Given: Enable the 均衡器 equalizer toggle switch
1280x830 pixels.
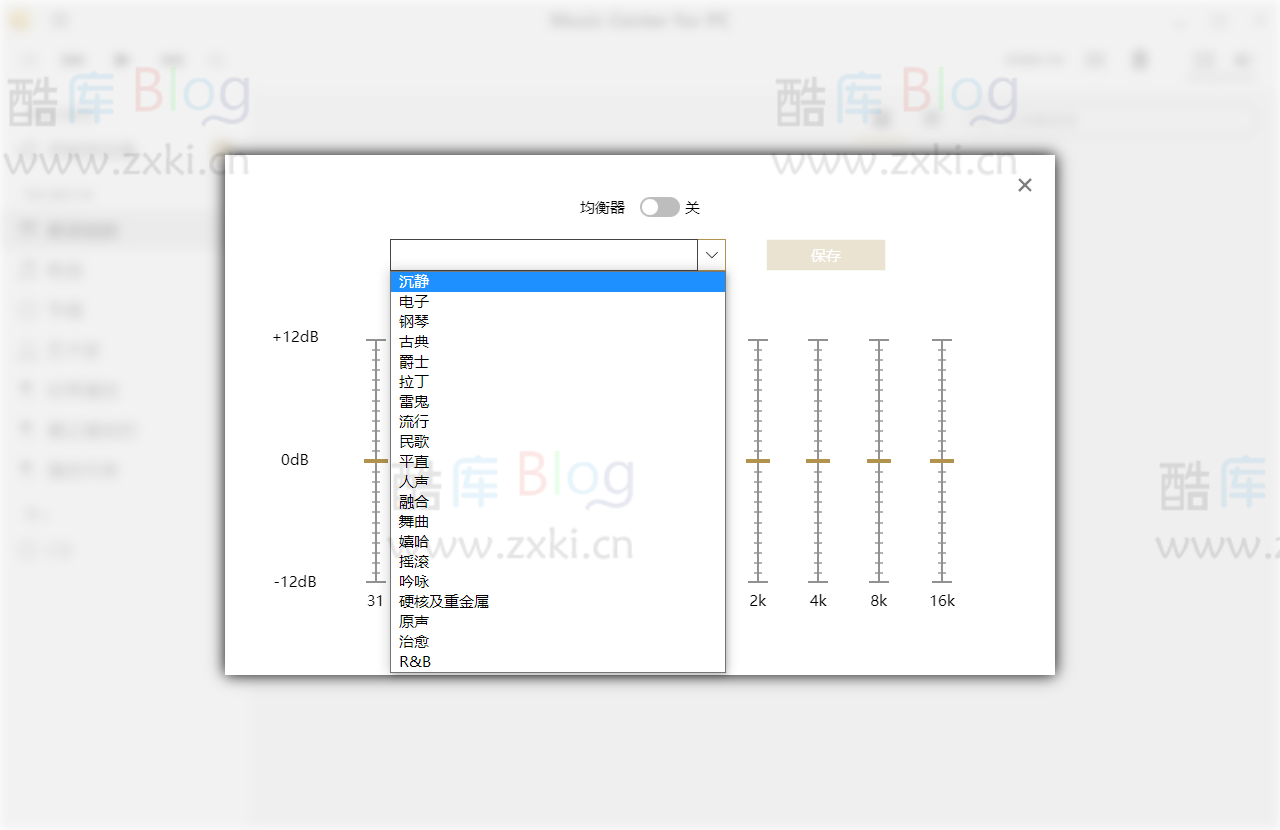Looking at the screenshot, I should pyautogui.click(x=659, y=206).
